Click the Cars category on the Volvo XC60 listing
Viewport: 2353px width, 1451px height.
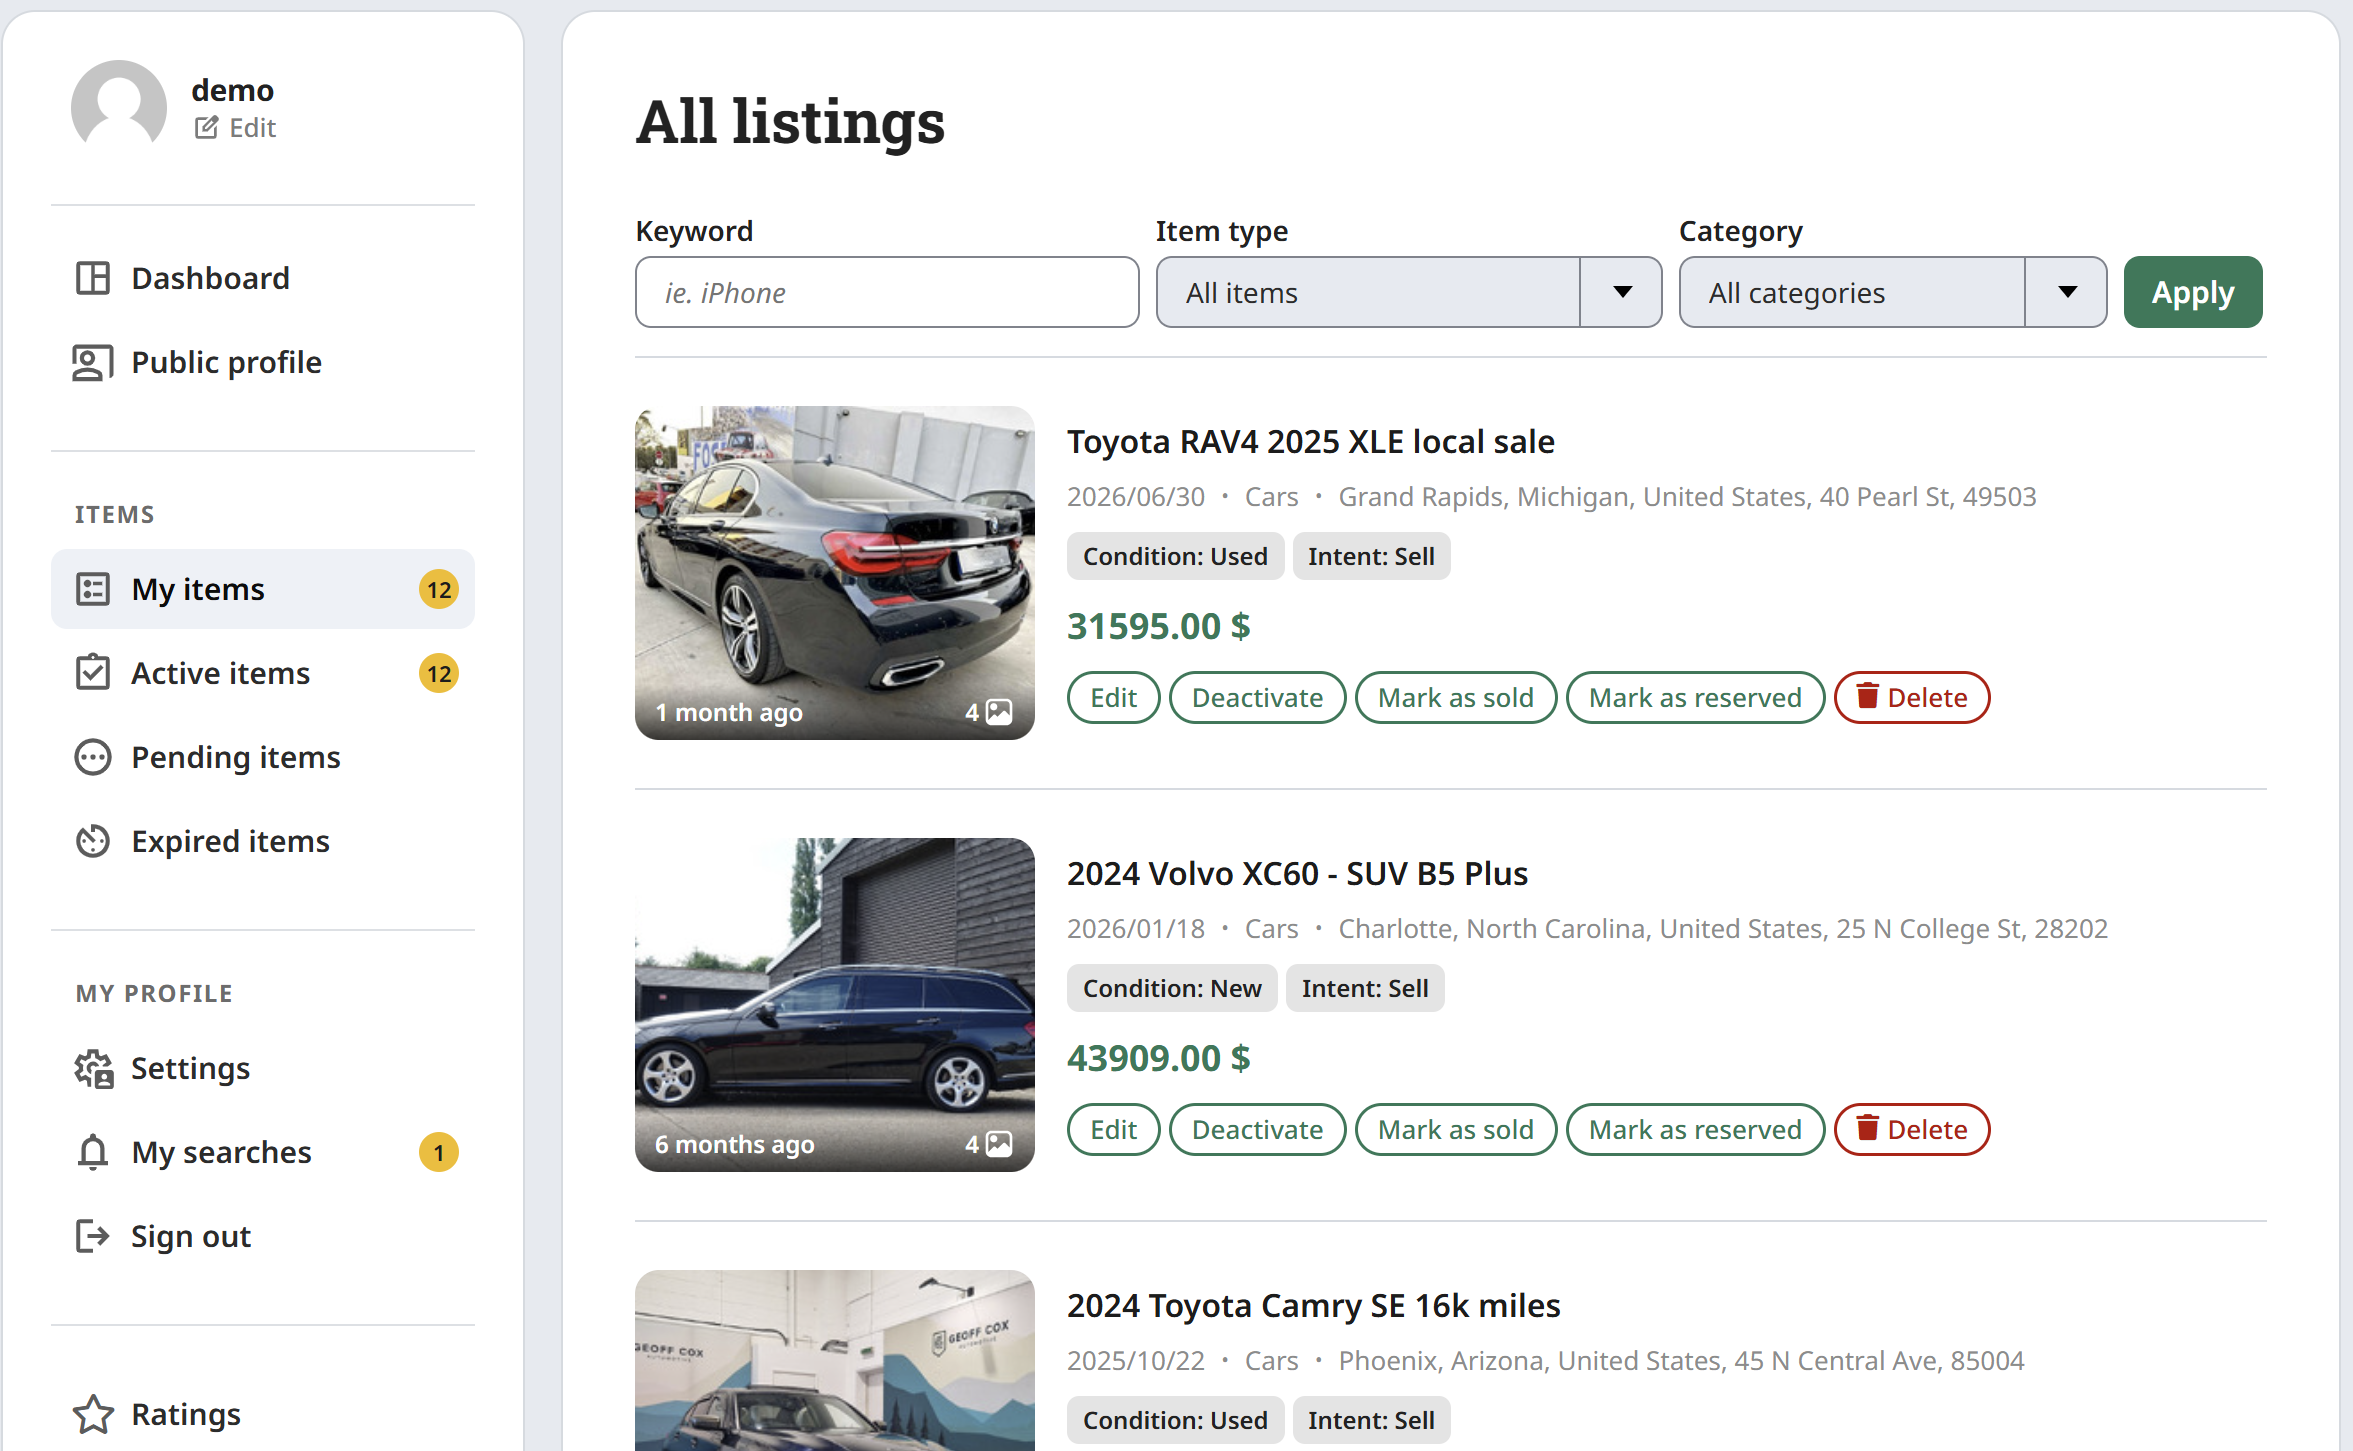(1271, 929)
